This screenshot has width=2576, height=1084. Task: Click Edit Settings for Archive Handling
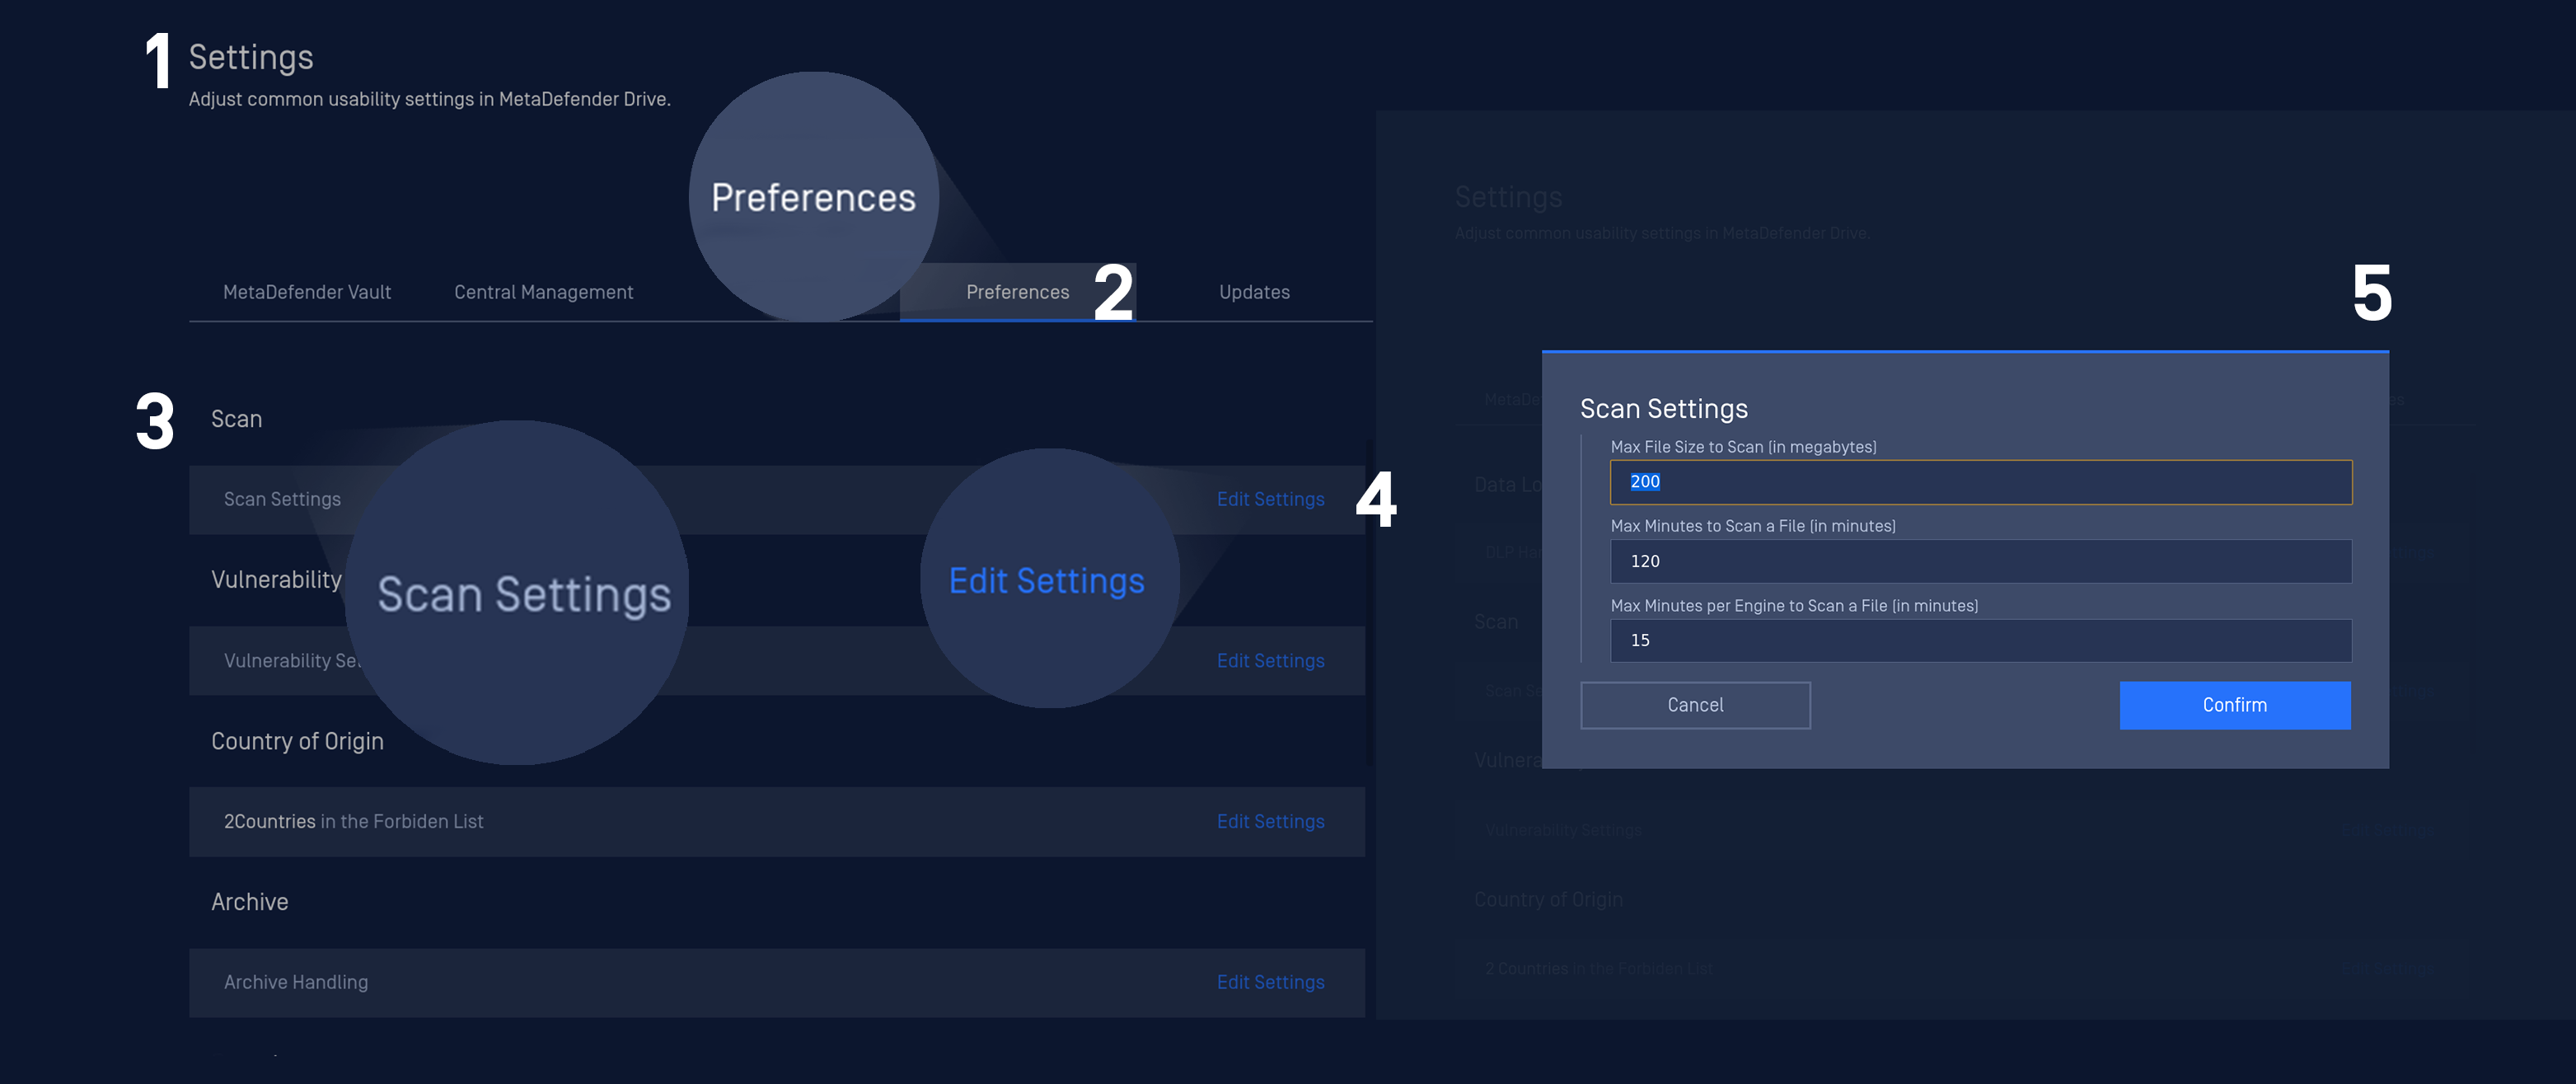pyautogui.click(x=1270, y=982)
